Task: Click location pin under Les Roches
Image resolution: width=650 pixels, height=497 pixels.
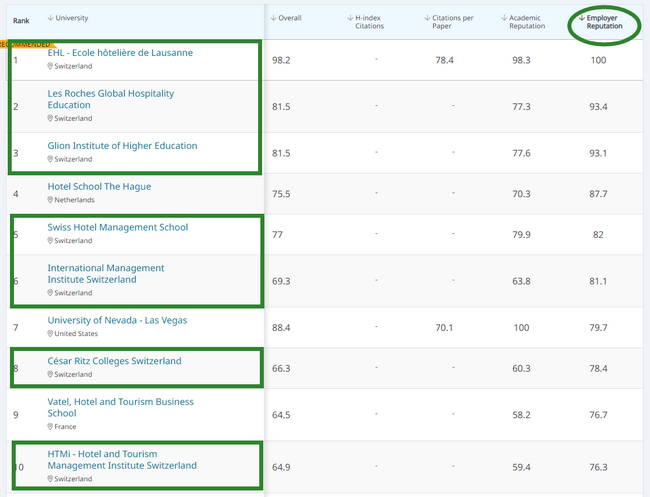Action: click(50, 118)
